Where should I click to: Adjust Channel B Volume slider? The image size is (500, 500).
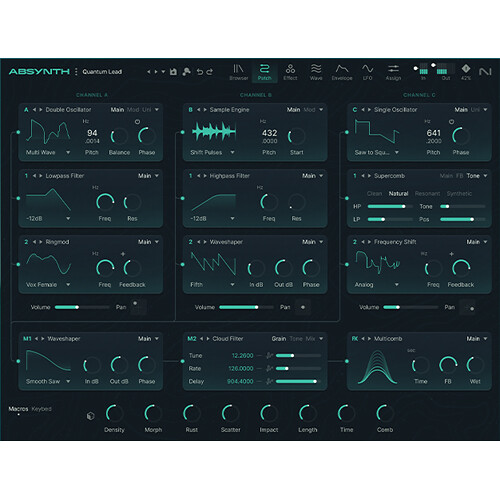coord(246,307)
